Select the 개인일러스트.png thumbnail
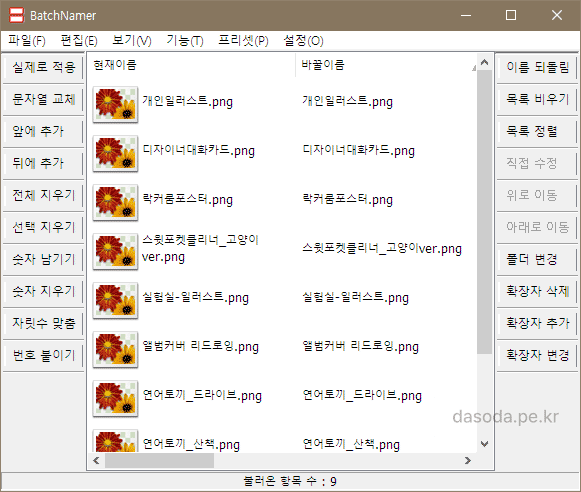This screenshot has width=581, height=492. click(115, 104)
